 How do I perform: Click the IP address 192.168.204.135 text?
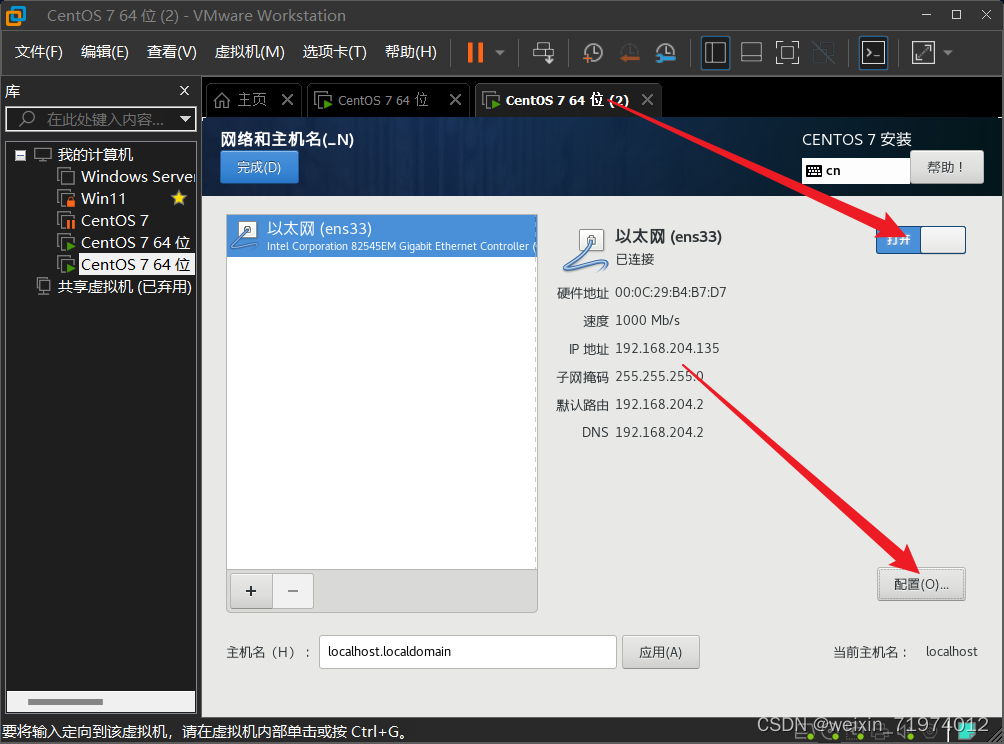coord(667,348)
